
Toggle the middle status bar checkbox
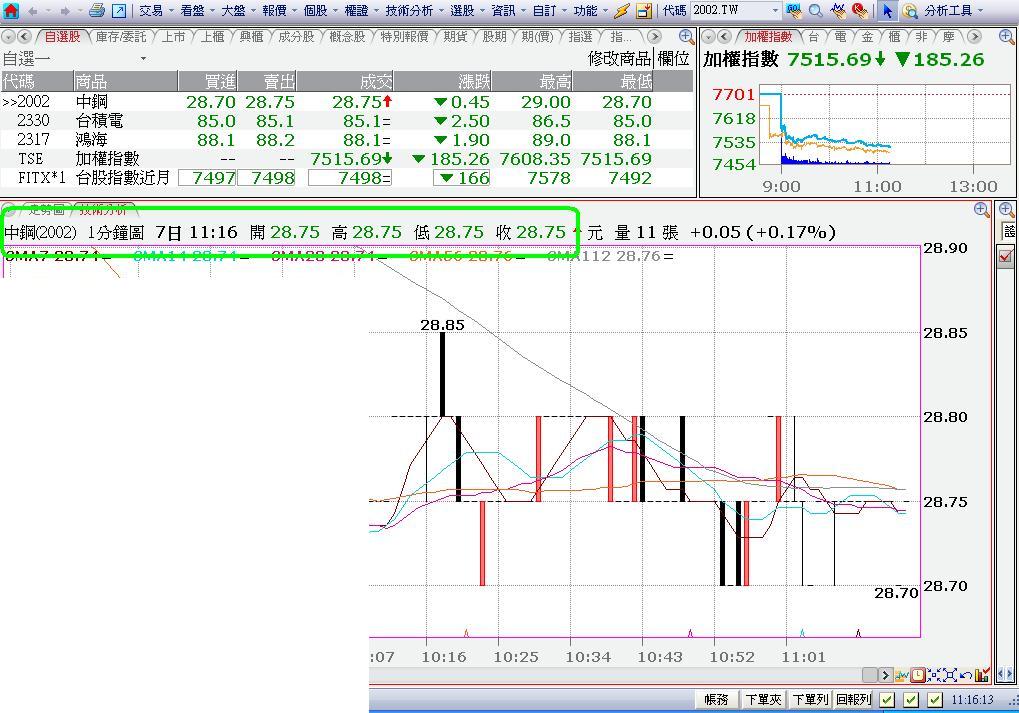911,699
